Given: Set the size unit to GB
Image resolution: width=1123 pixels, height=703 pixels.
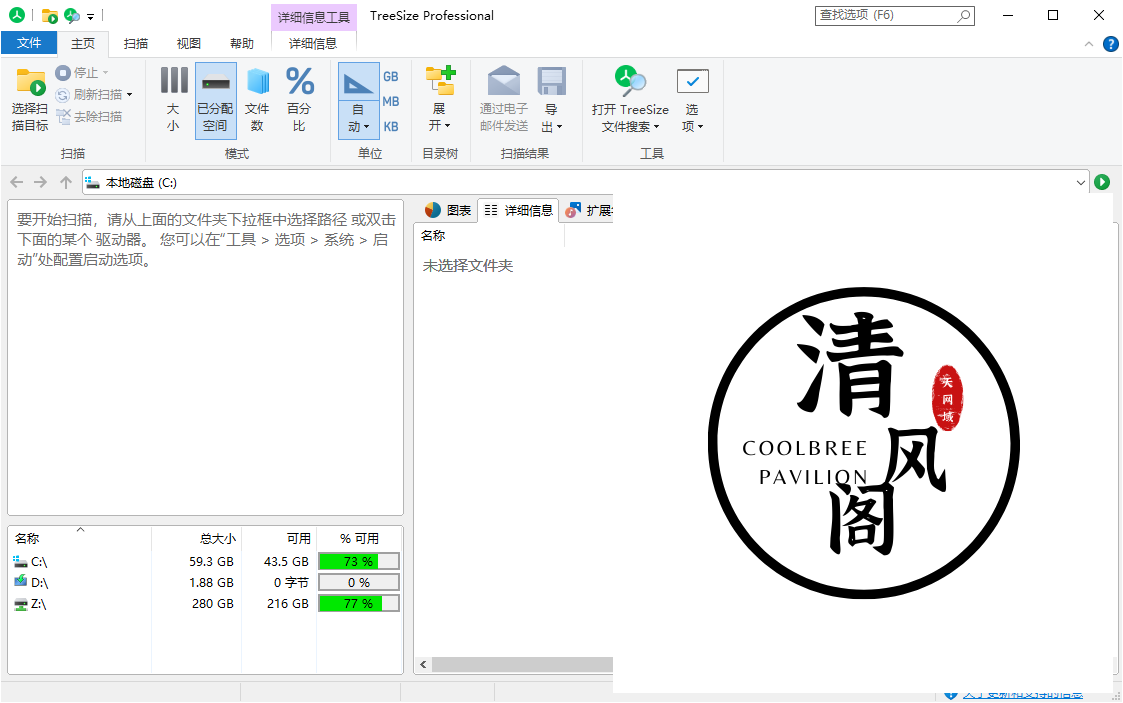Looking at the screenshot, I should [390, 77].
